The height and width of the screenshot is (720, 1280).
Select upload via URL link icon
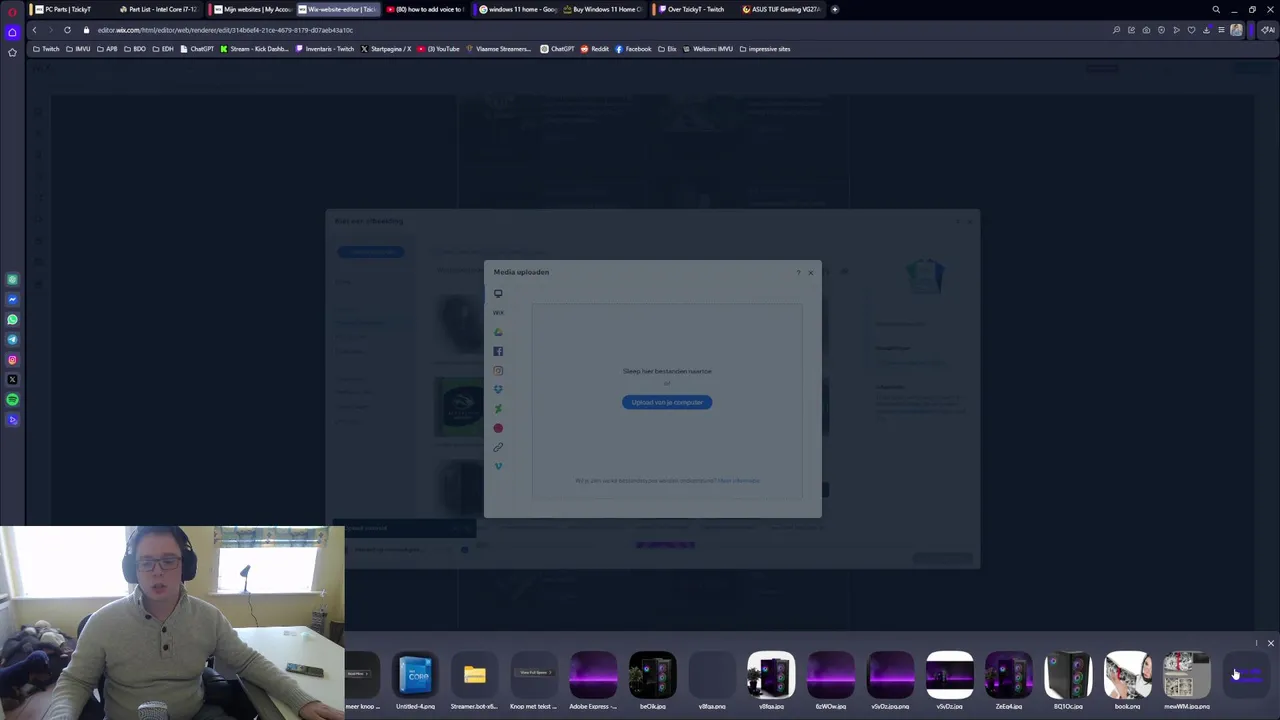pyautogui.click(x=498, y=447)
